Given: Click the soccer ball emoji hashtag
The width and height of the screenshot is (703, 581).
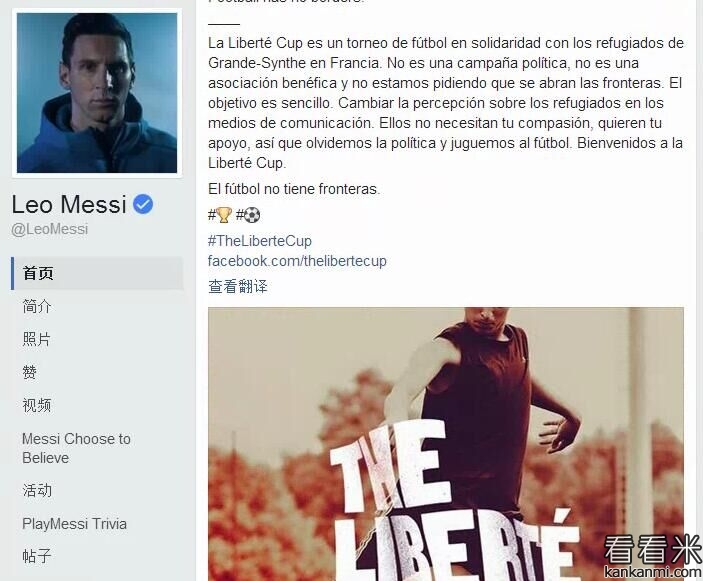Looking at the screenshot, I should pos(248,215).
